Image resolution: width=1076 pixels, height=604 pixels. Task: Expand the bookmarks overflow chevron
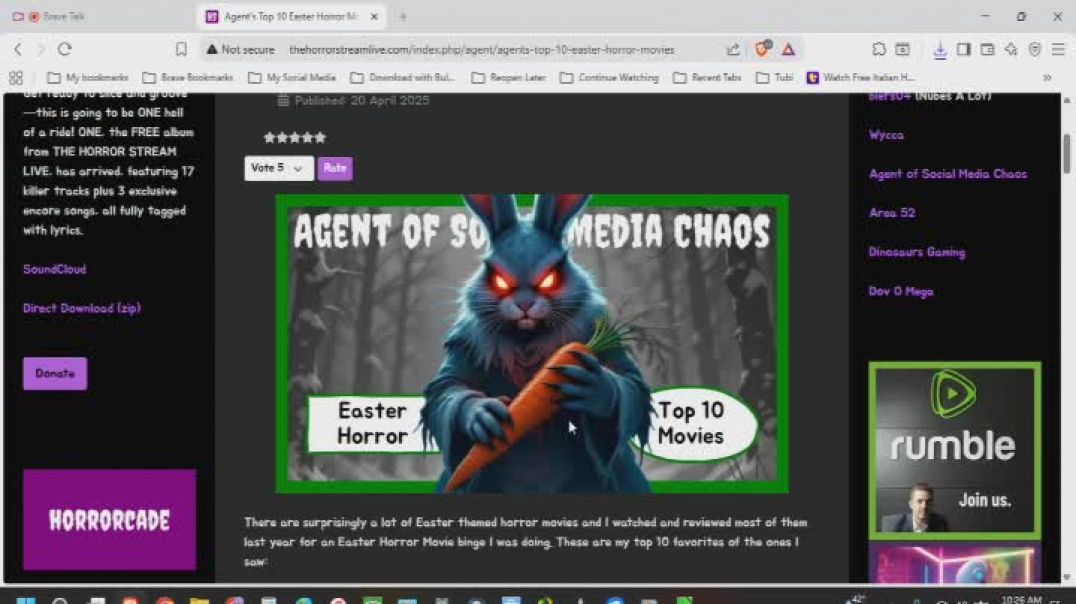point(1047,77)
